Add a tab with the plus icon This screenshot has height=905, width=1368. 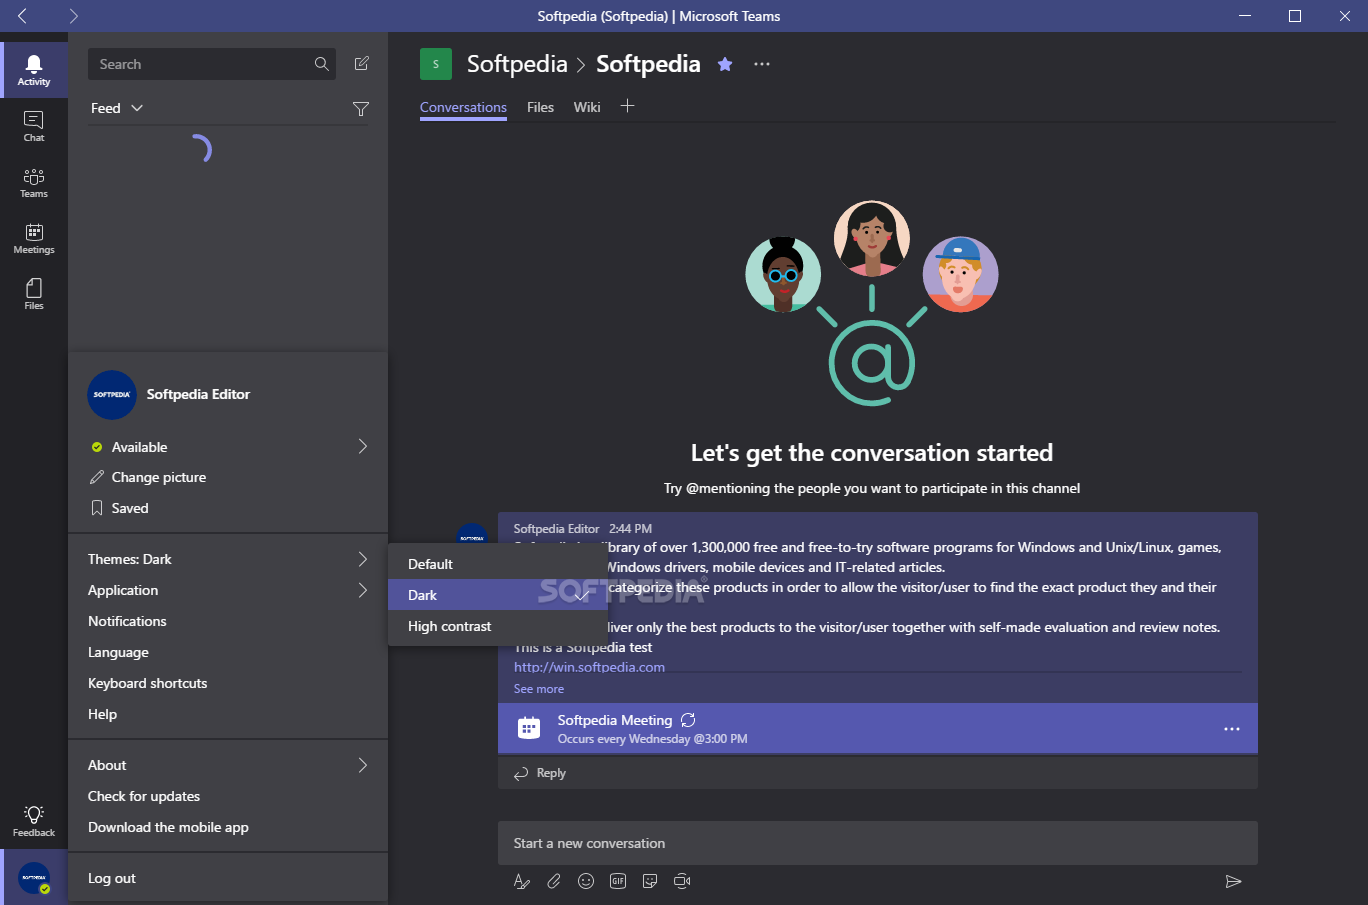[x=627, y=106]
